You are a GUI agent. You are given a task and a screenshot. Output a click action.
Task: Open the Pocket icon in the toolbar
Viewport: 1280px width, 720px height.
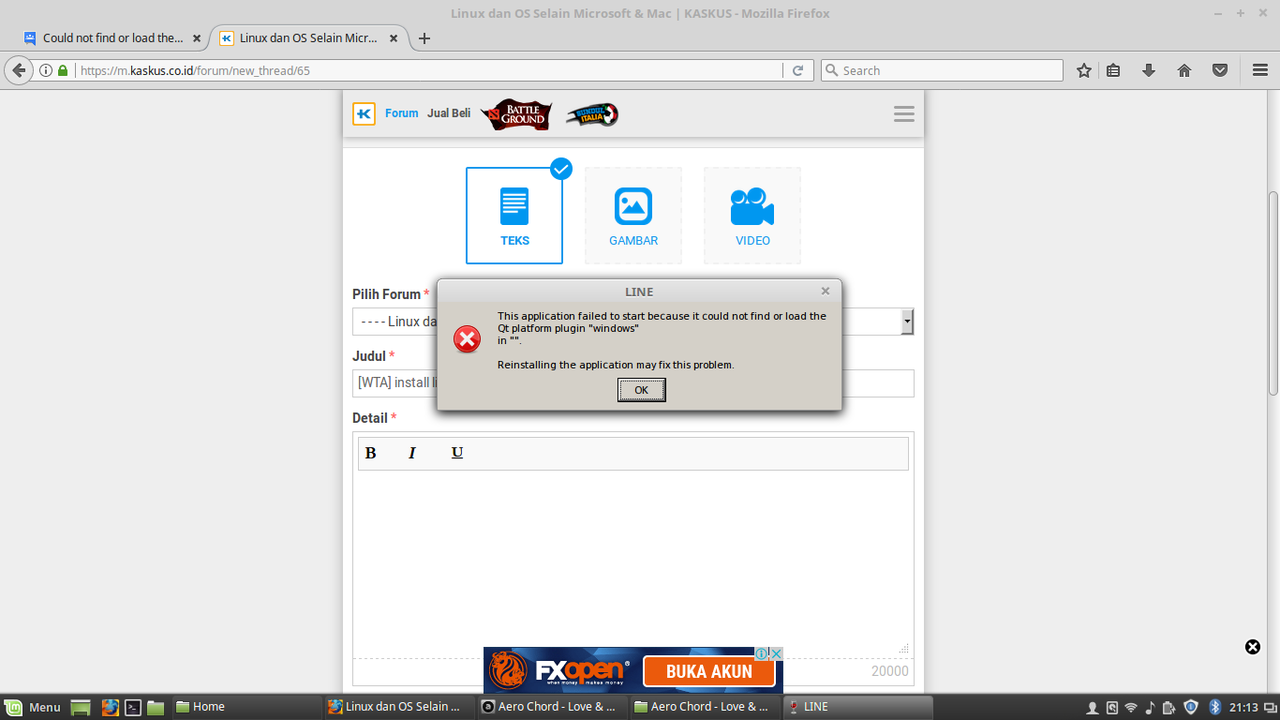tap(1220, 71)
